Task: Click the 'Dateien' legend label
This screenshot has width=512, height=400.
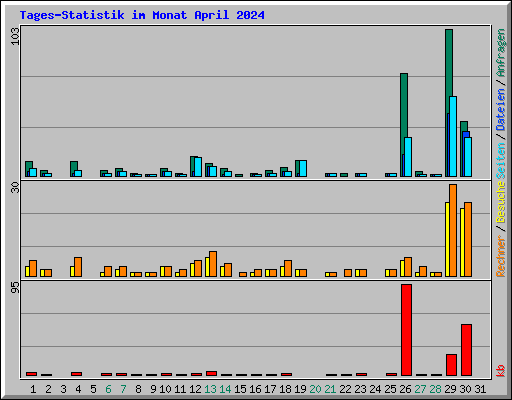Action: 500,109
